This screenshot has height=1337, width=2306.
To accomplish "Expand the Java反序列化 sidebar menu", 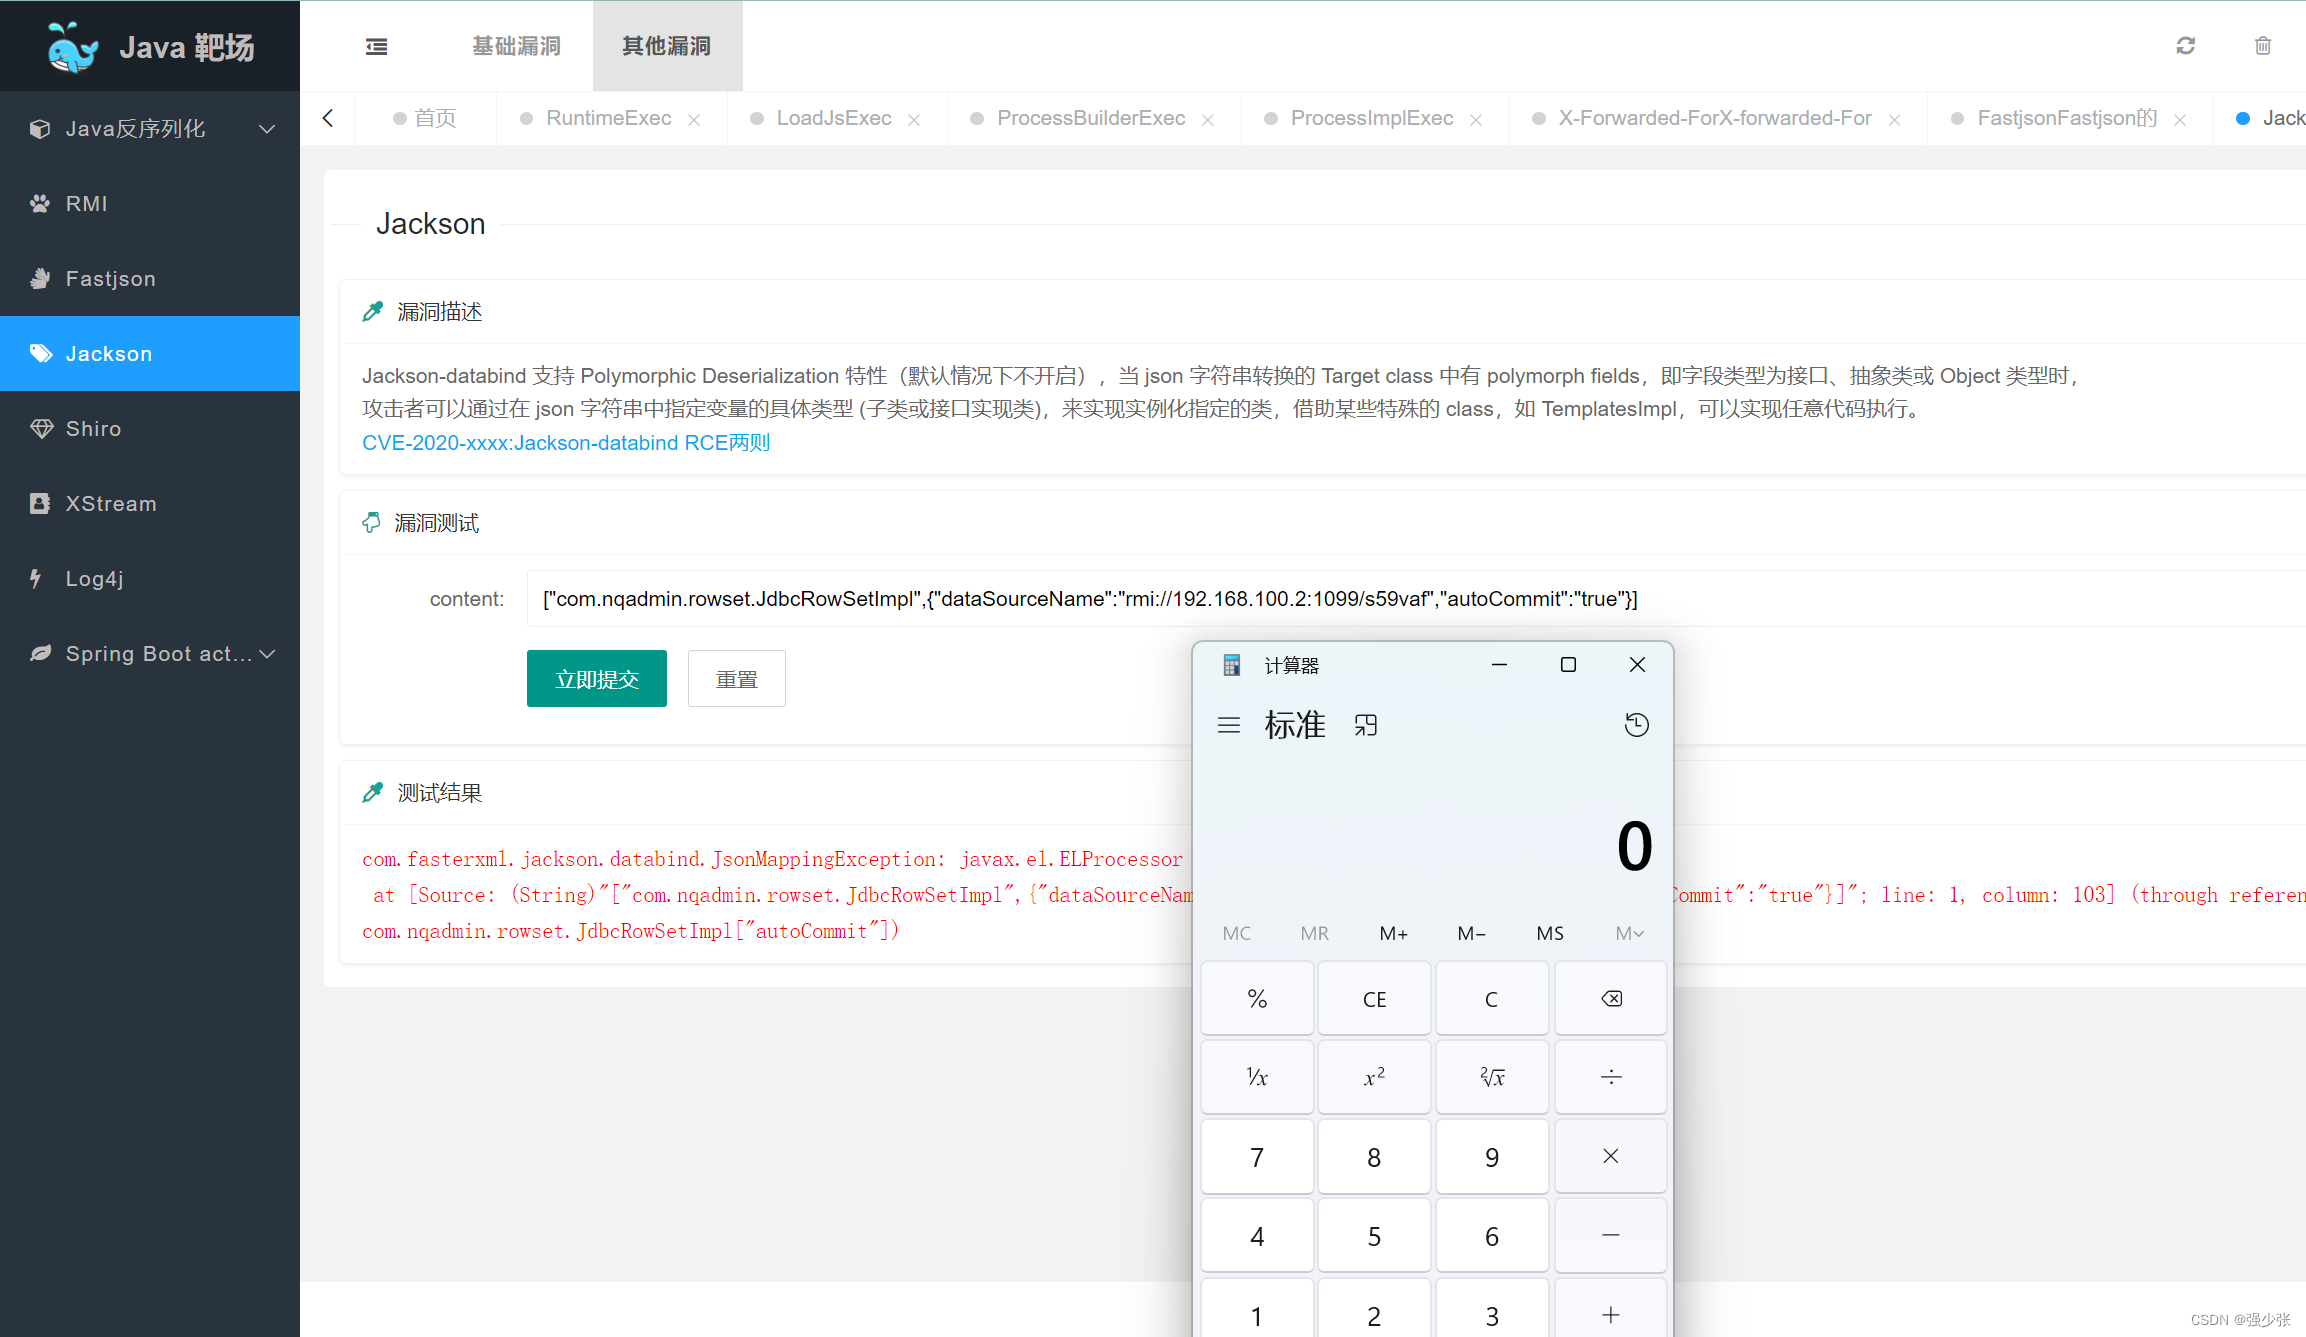I will (x=150, y=128).
